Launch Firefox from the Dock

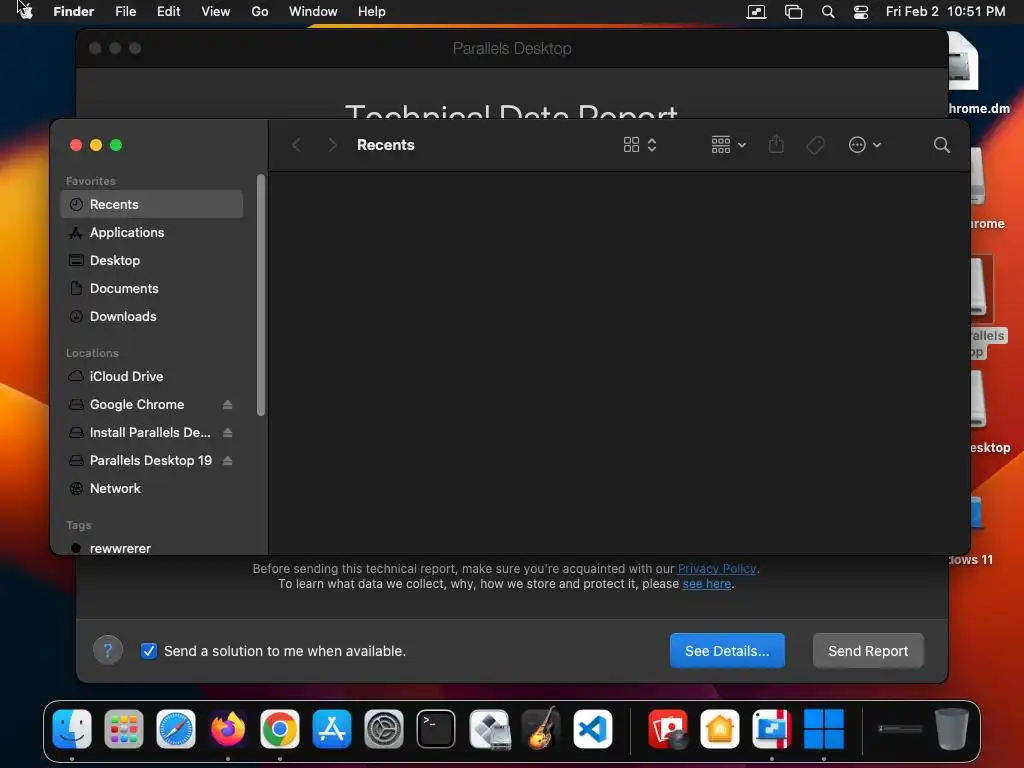[x=228, y=729]
